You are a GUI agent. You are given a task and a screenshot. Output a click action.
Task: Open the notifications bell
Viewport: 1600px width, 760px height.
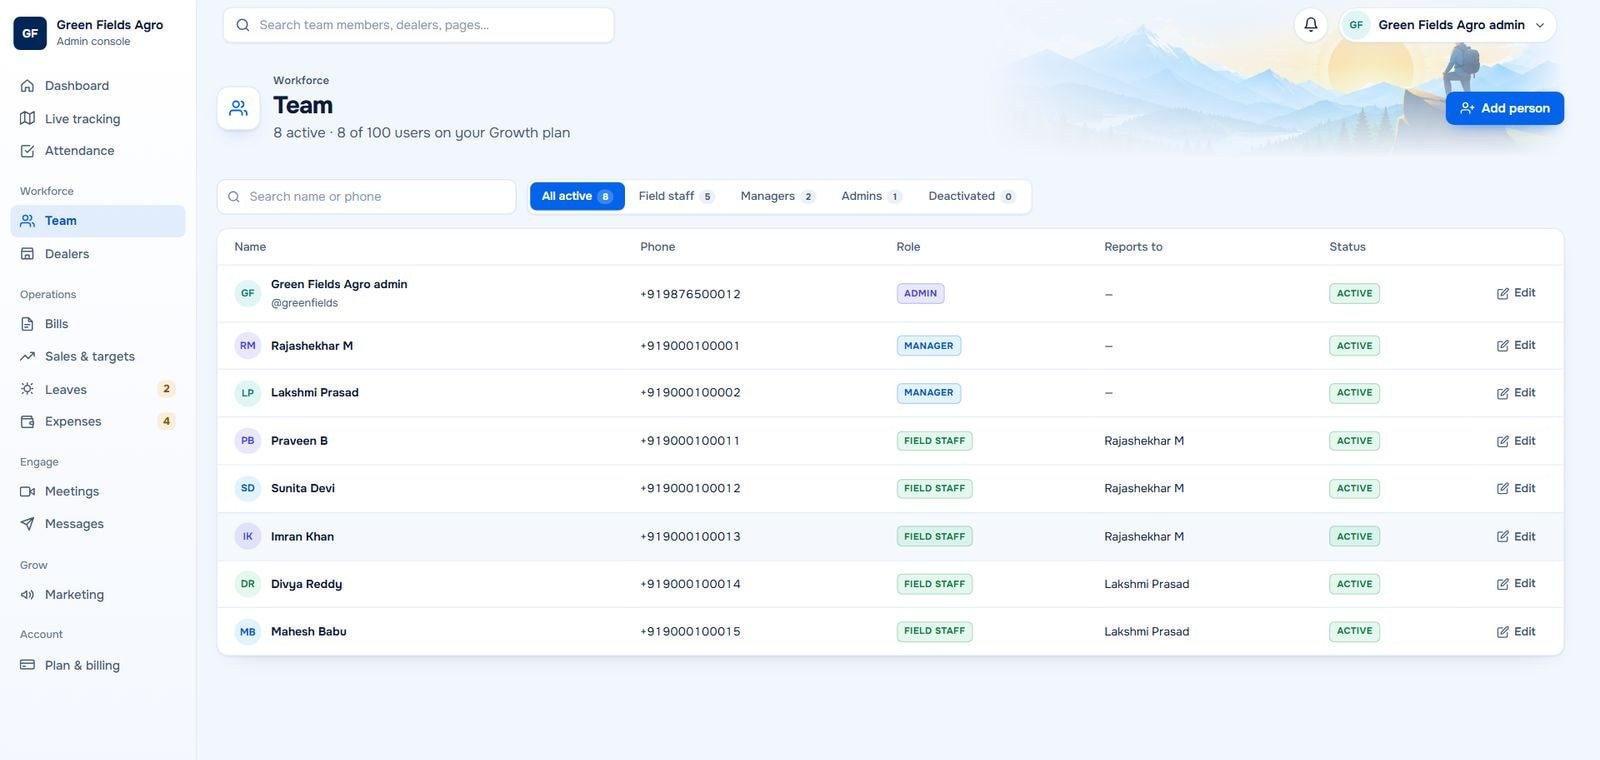[1310, 25]
